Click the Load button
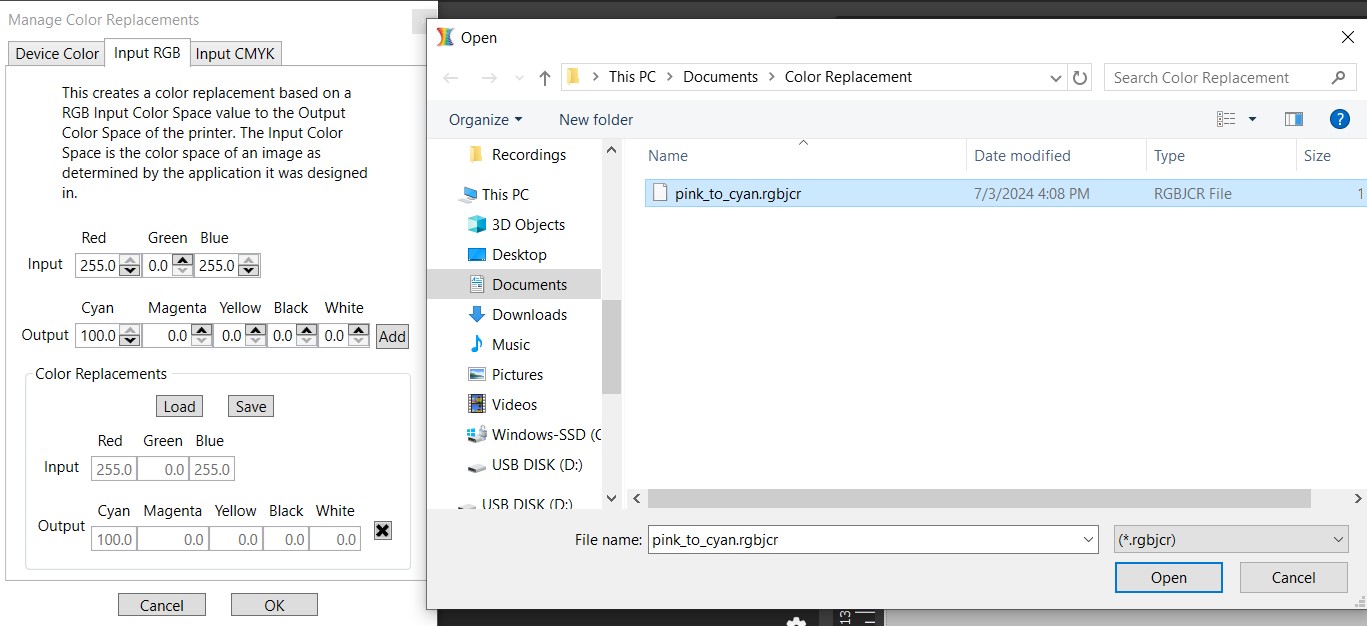The height and width of the screenshot is (626, 1367). point(179,406)
